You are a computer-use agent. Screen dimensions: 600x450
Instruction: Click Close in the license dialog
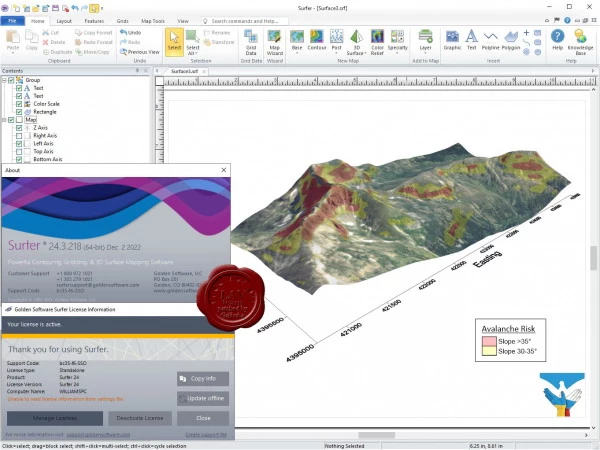click(x=203, y=418)
